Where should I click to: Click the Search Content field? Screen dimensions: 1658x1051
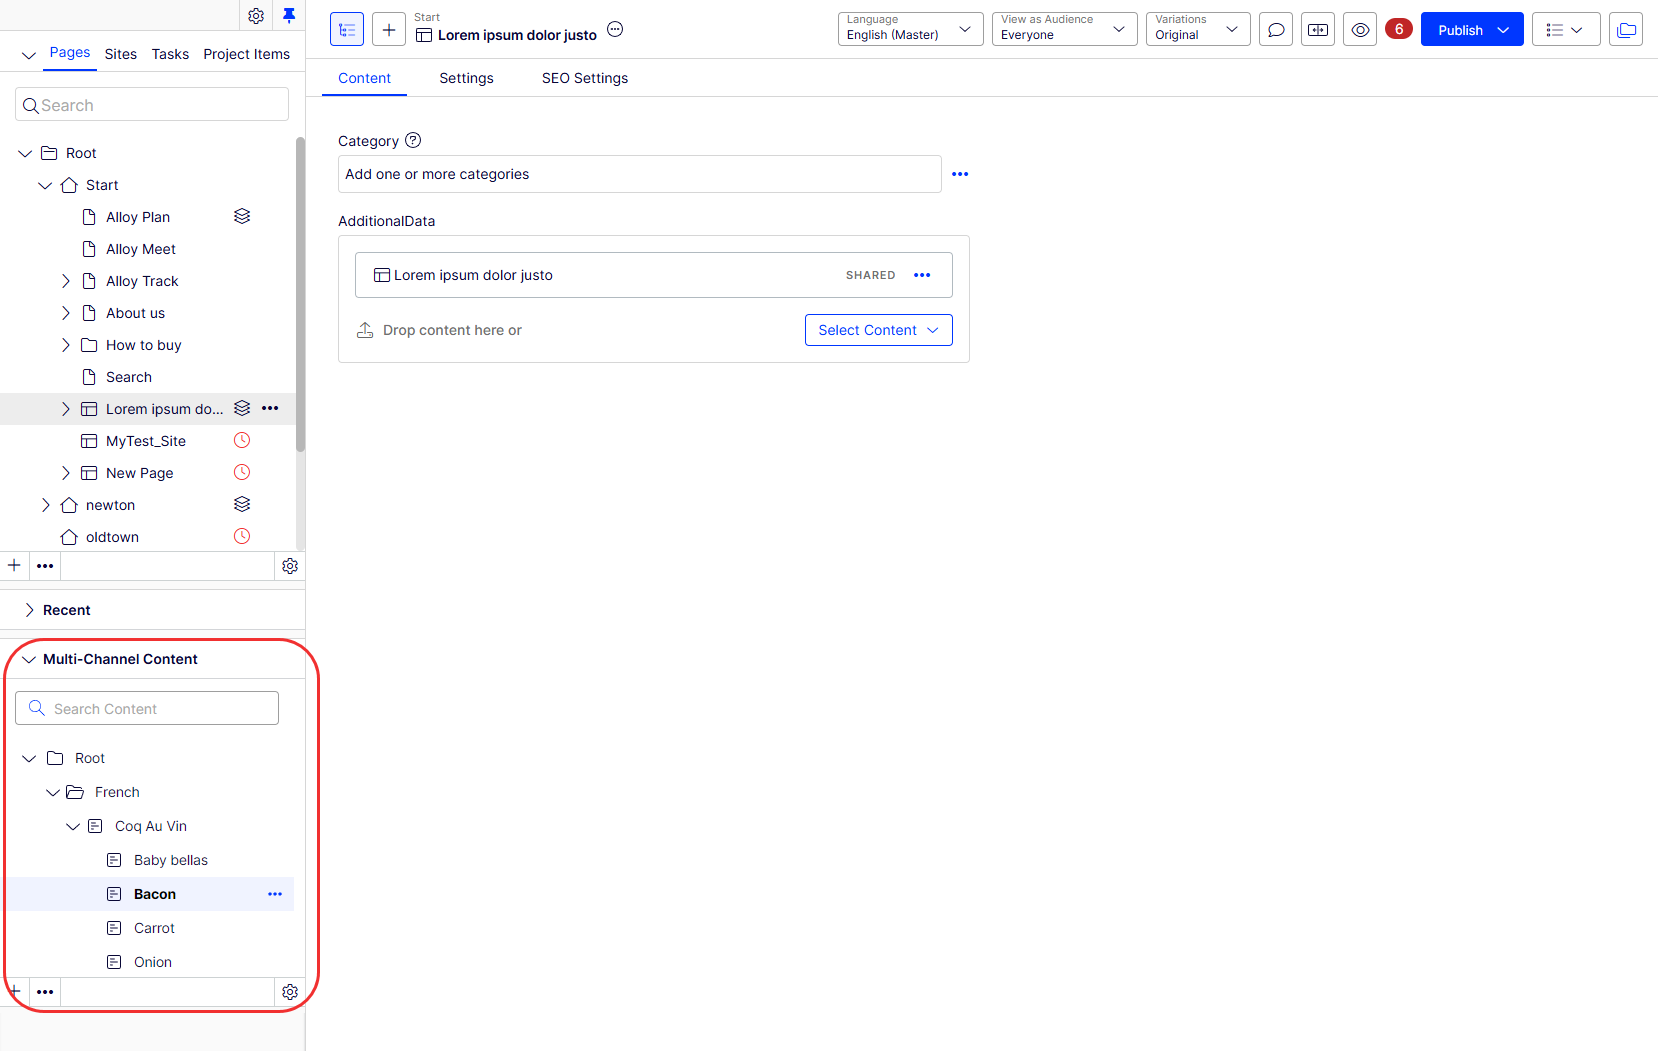pyautogui.click(x=147, y=708)
